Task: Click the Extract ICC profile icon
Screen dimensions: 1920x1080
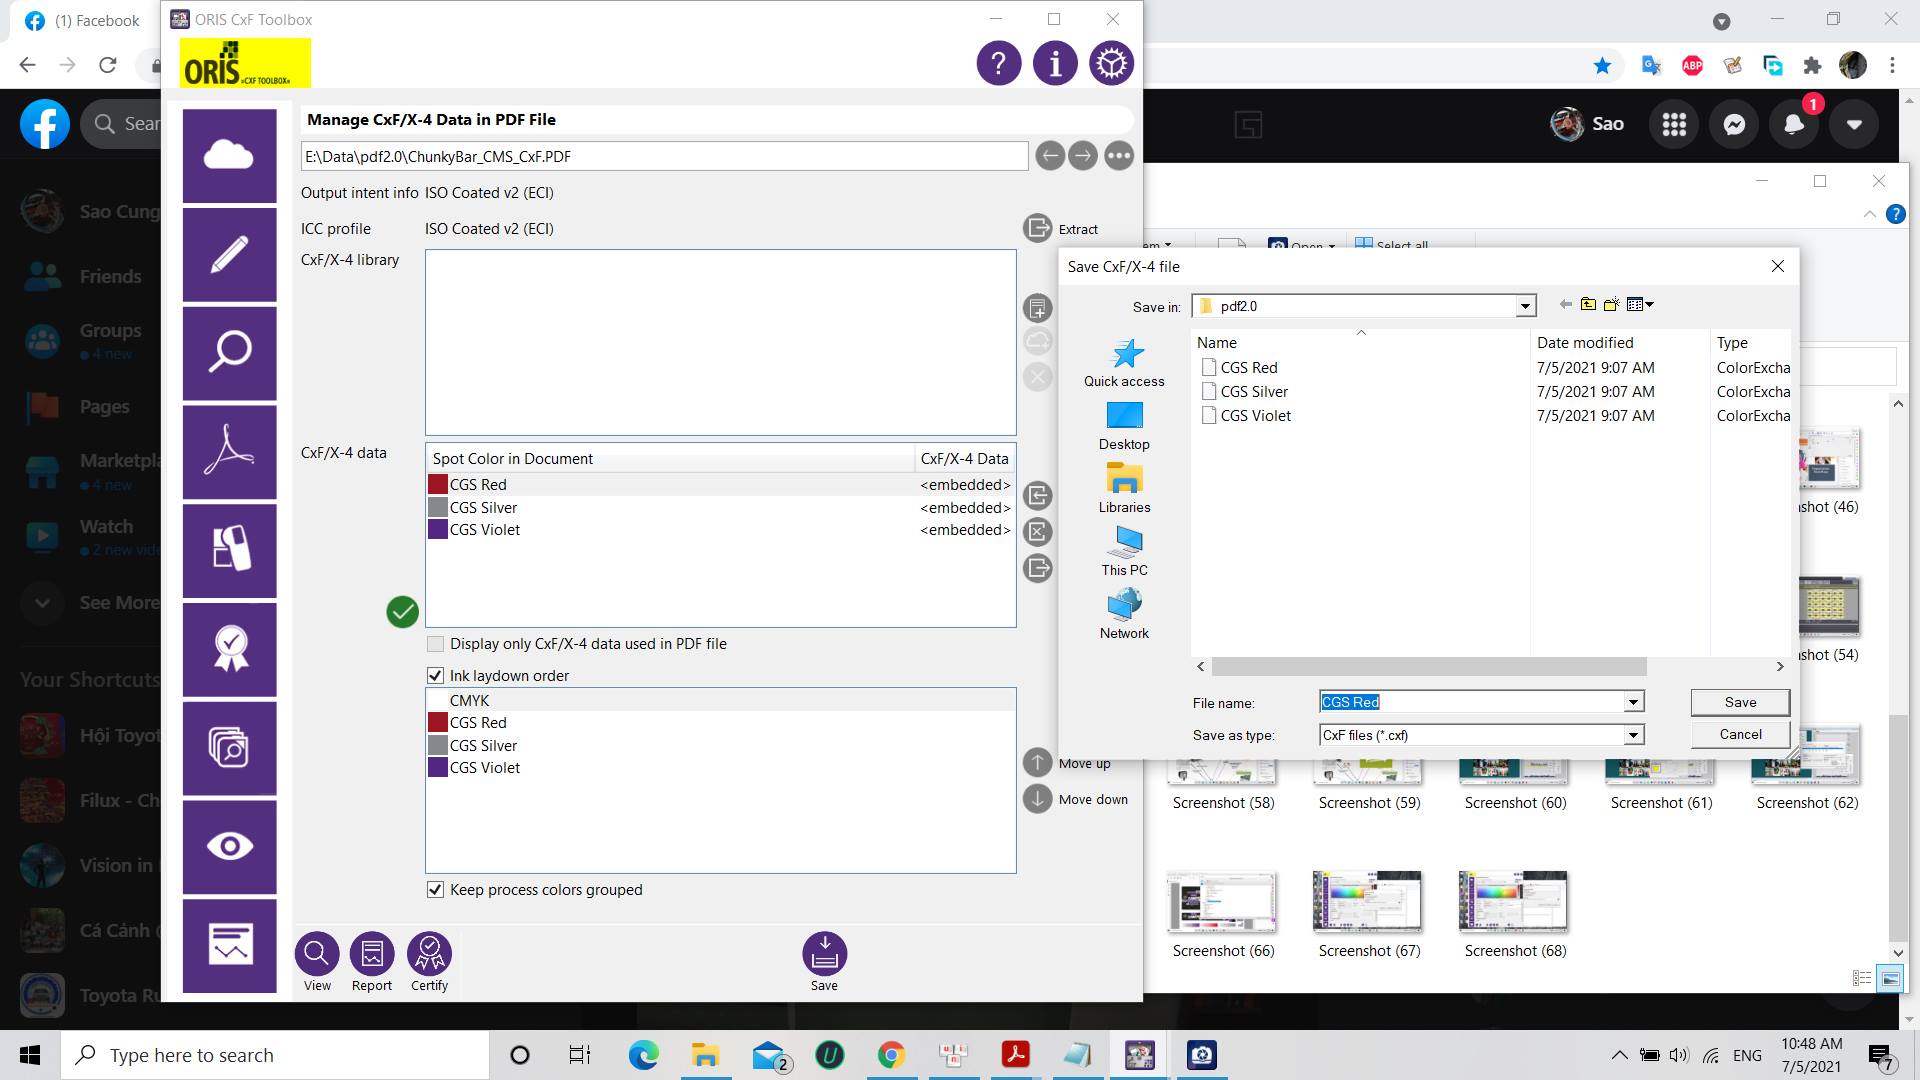Action: click(x=1038, y=228)
